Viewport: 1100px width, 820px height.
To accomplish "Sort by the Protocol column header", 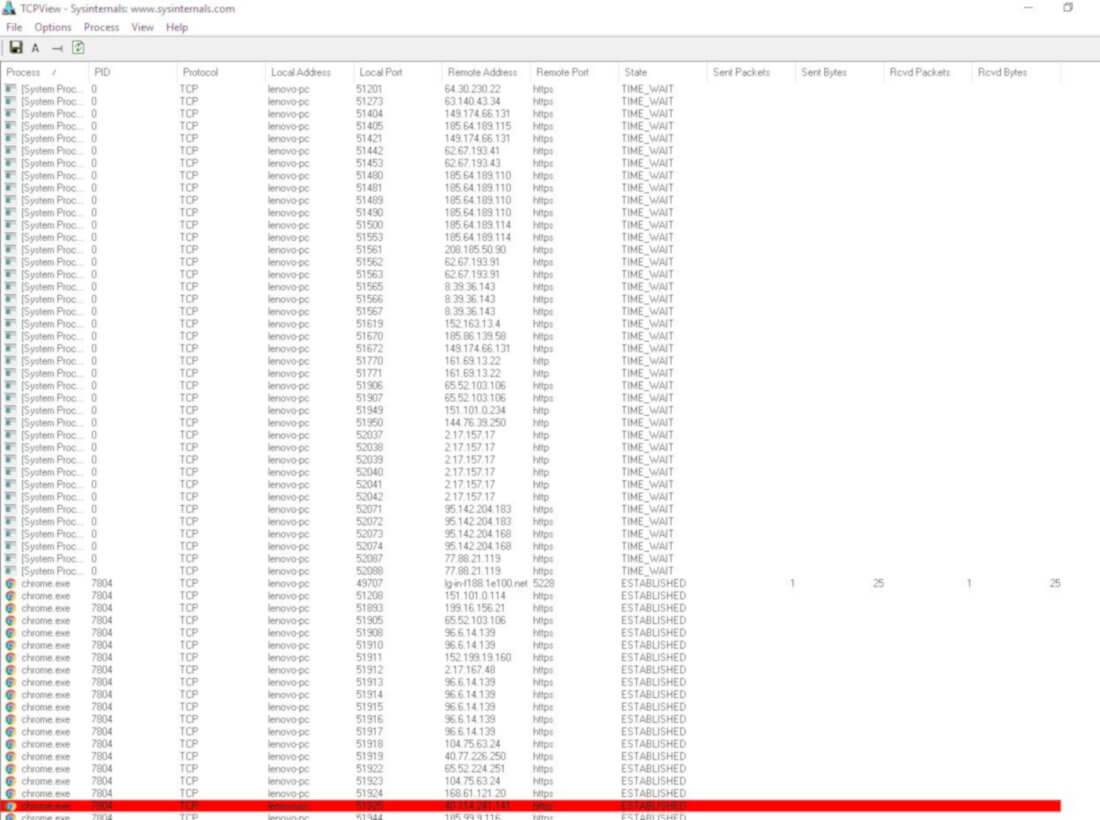I will click(x=221, y=72).
